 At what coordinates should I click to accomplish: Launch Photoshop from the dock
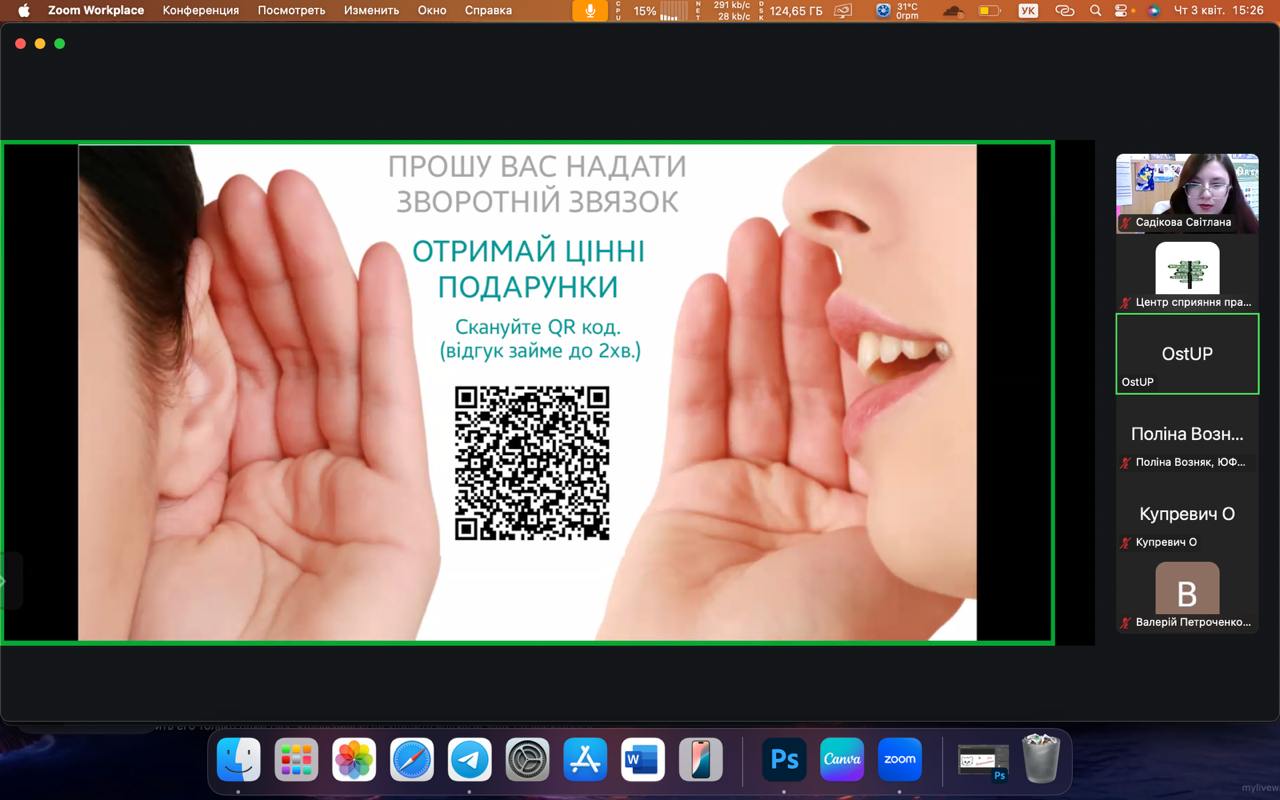point(784,760)
